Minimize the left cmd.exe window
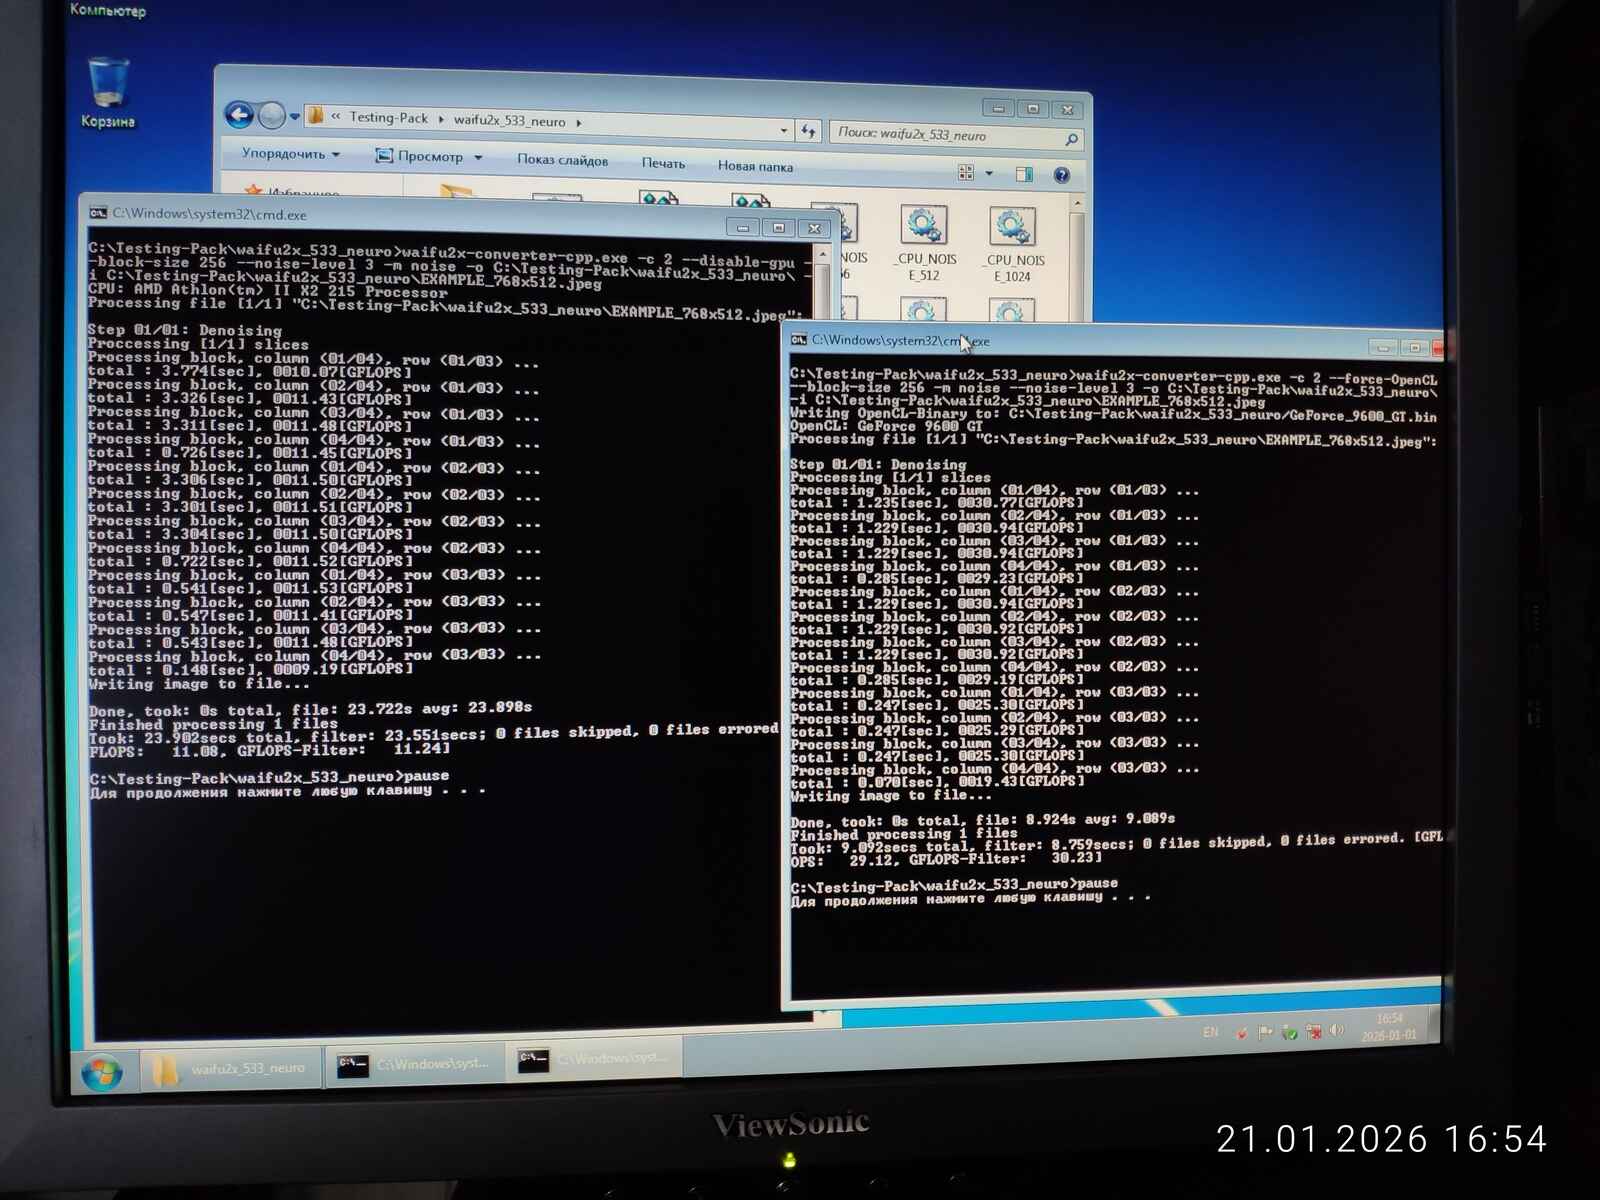This screenshot has width=1600, height=1200. pyautogui.click(x=743, y=228)
